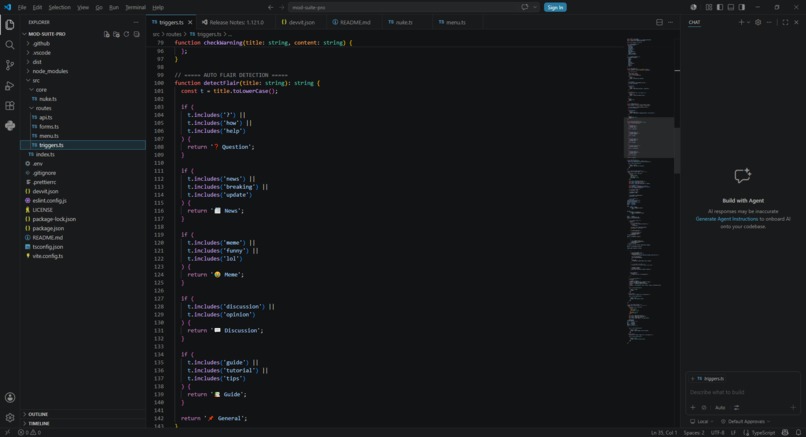Open the Local session target dropdown

click(x=702, y=421)
